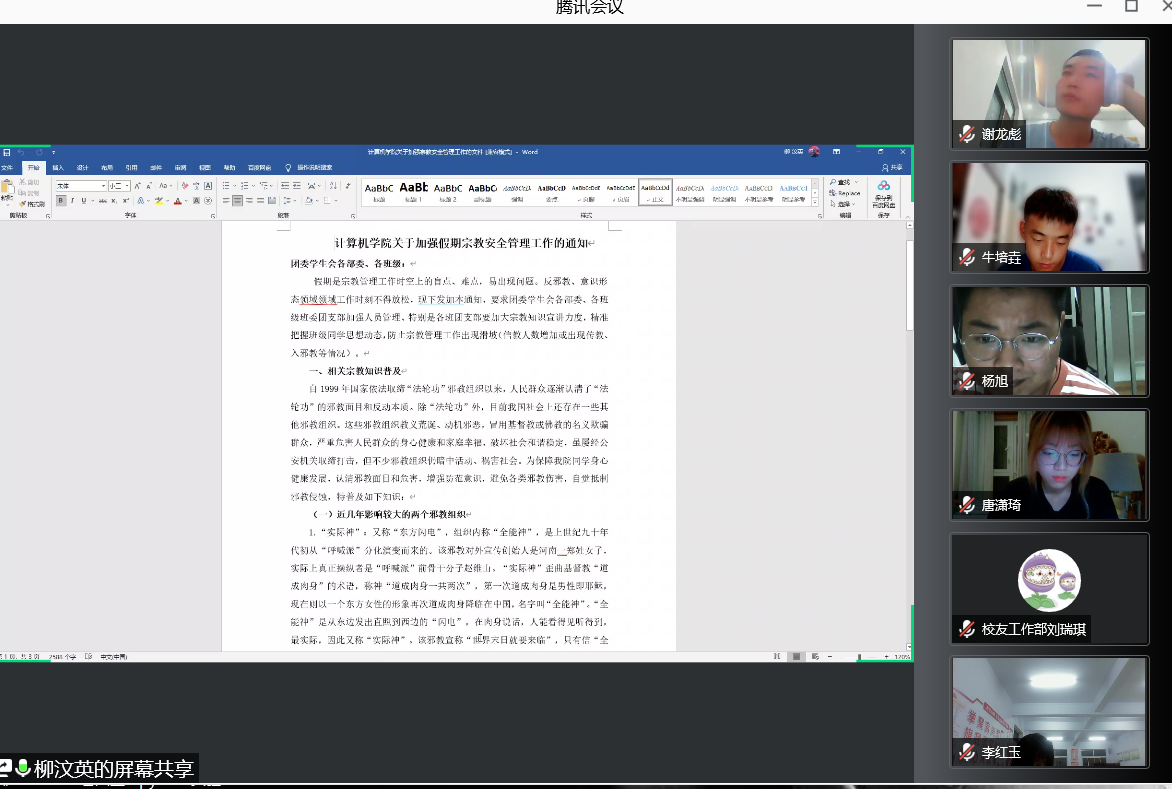The width and height of the screenshot is (1172, 789).
Task: Click the Save icon in Word's title bar
Action: (6, 152)
